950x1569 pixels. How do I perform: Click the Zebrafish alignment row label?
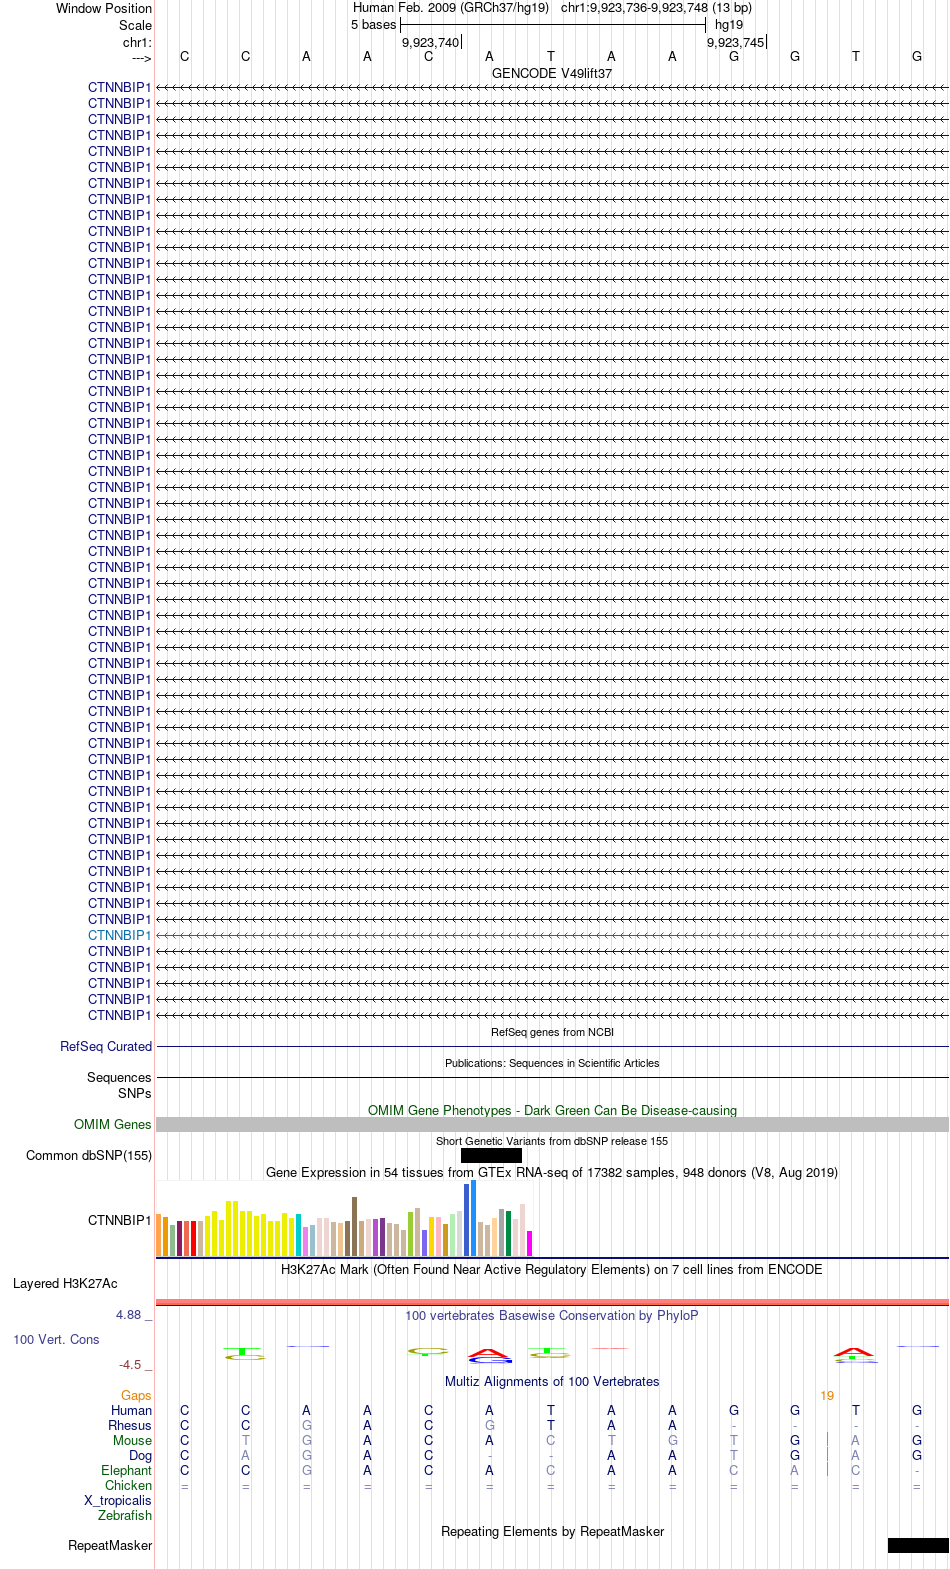click(125, 1515)
